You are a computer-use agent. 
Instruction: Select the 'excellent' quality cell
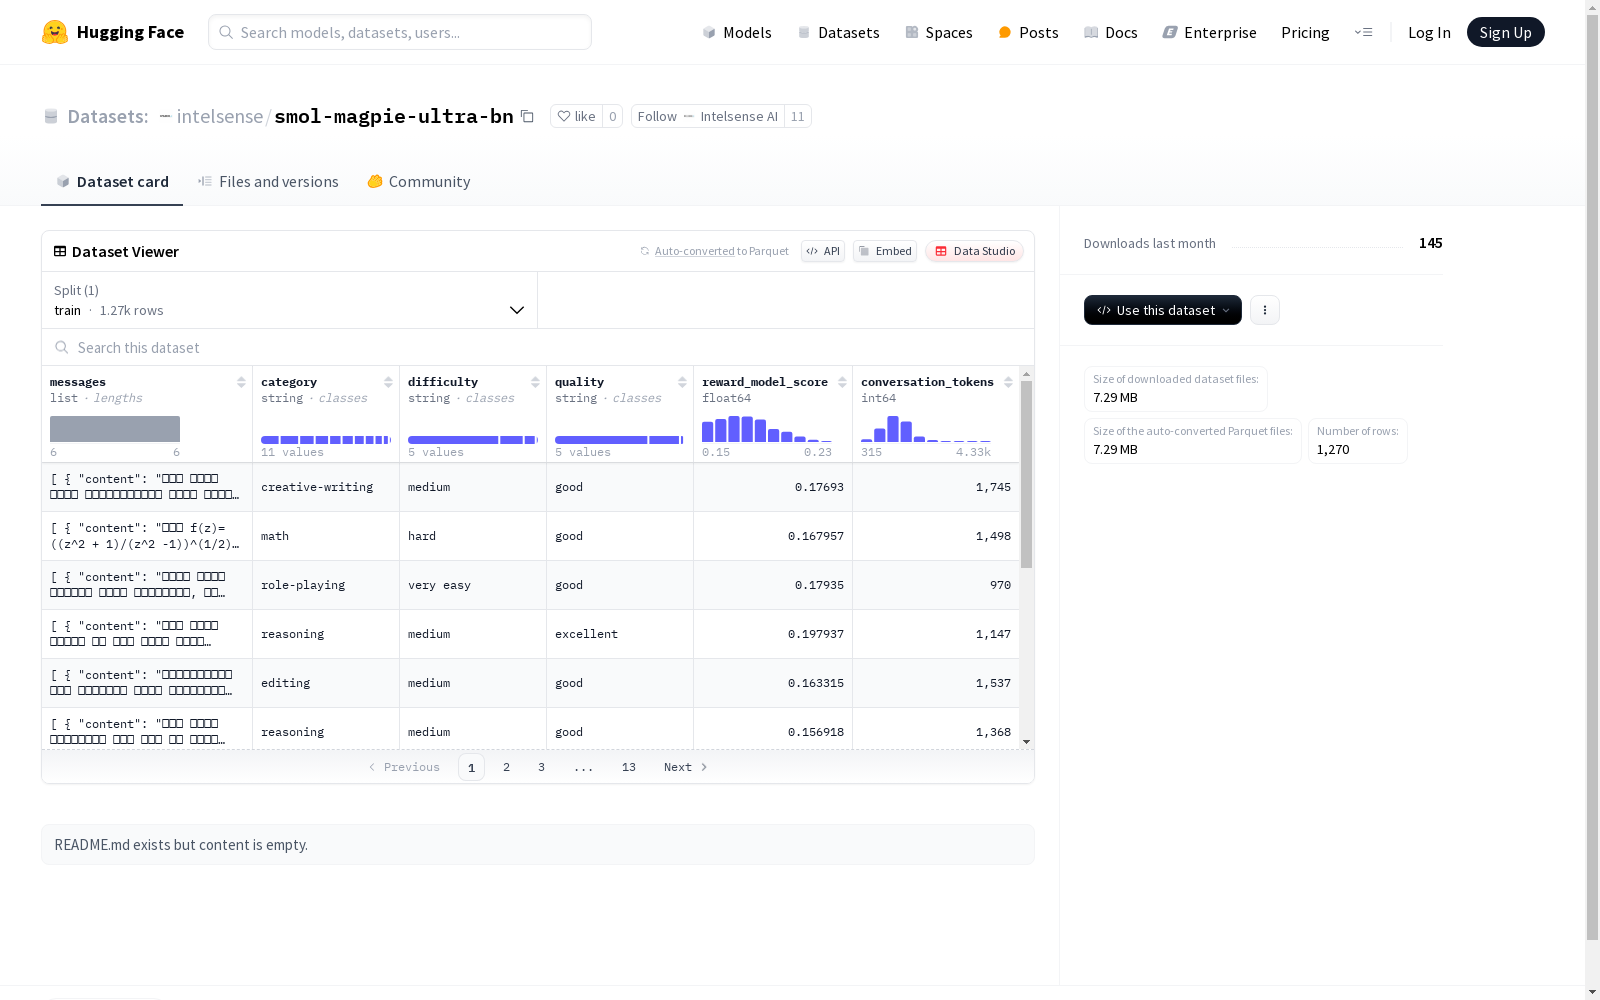[x=620, y=634]
